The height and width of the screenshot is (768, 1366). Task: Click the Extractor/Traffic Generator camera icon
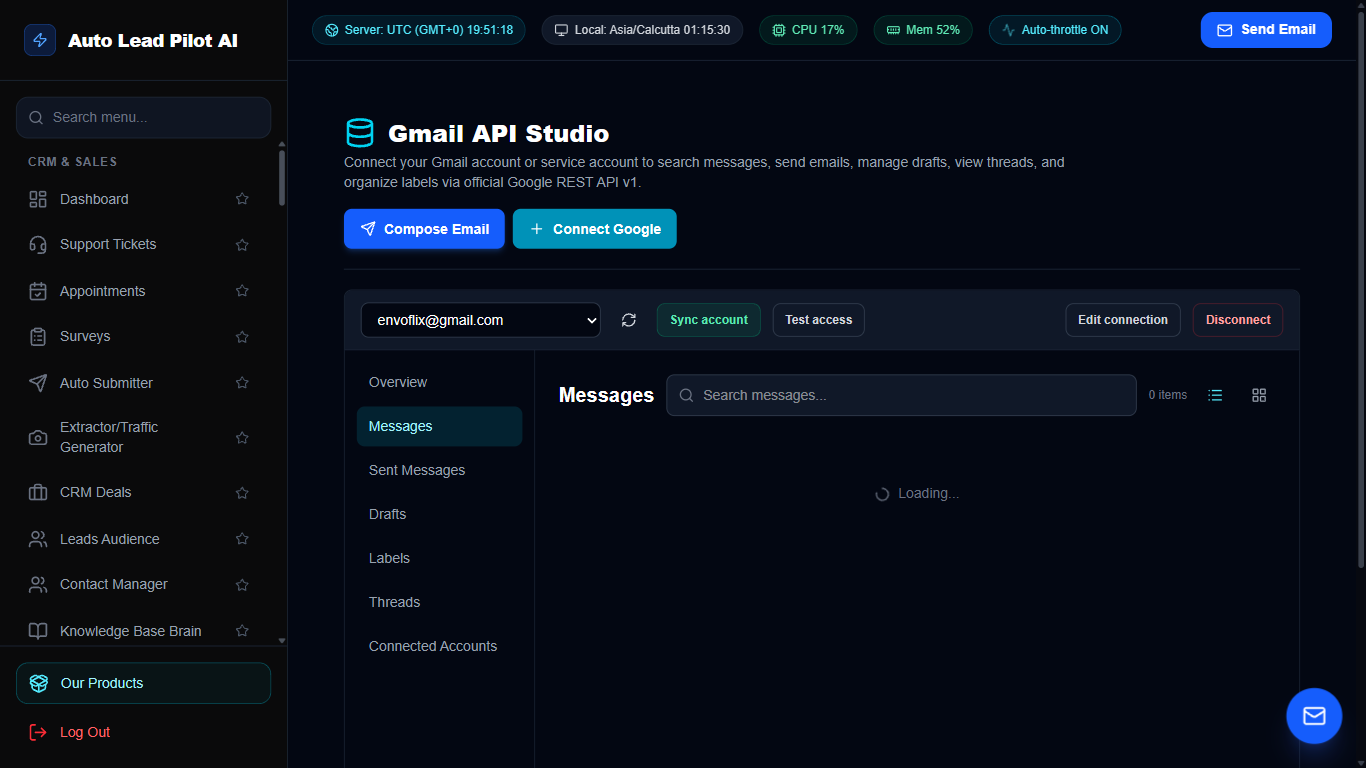(38, 438)
